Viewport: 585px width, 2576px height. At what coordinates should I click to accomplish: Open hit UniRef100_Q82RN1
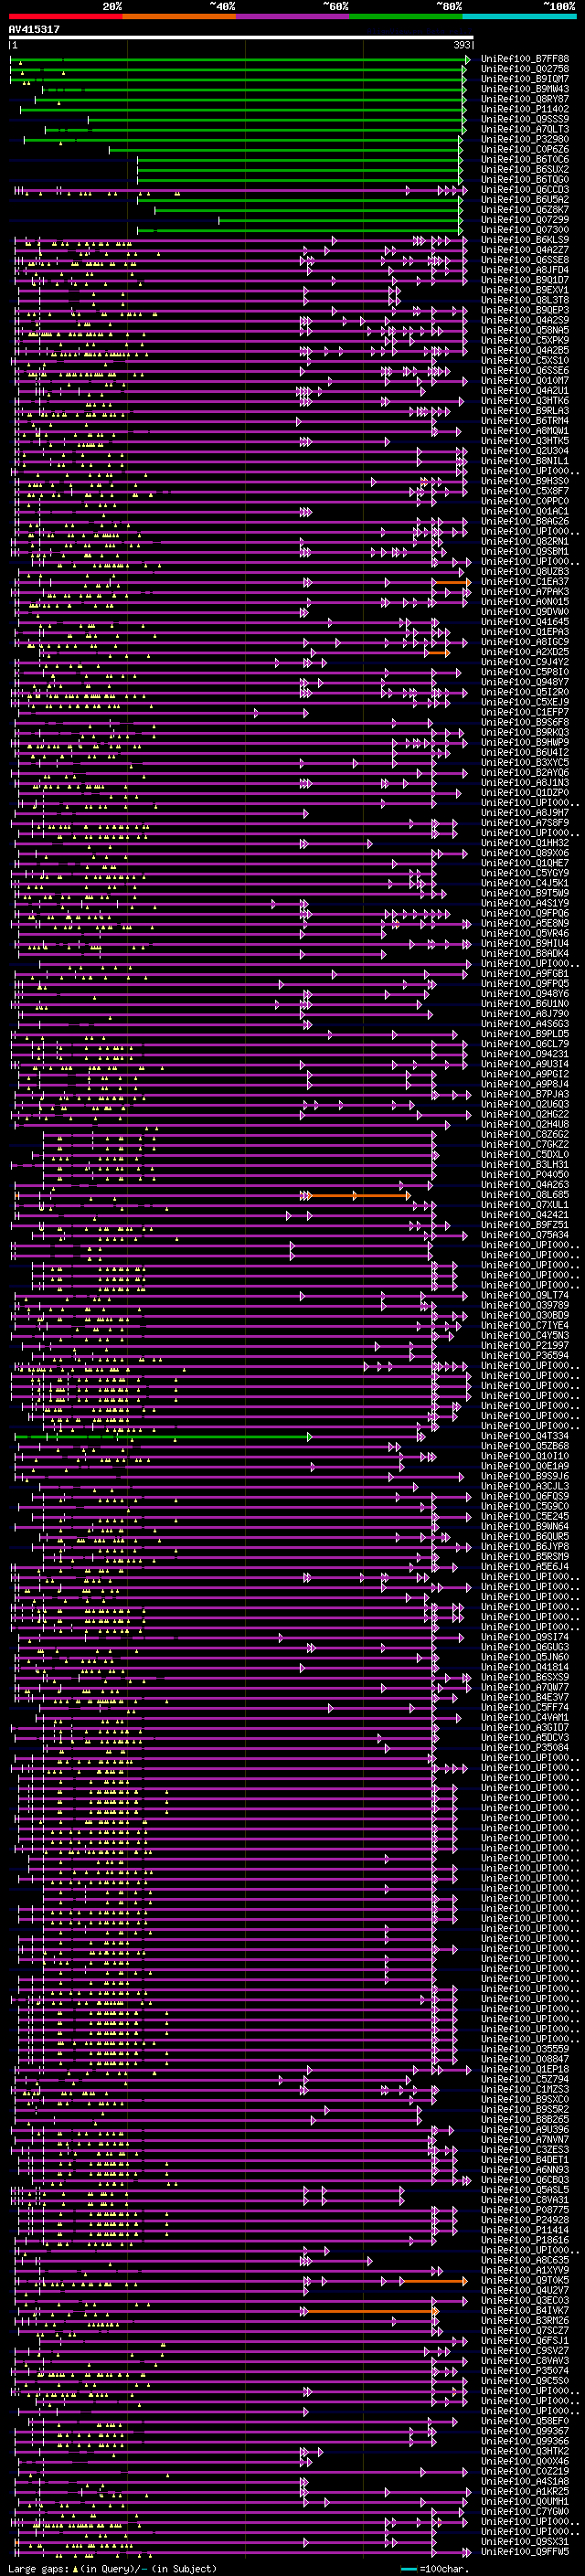click(x=525, y=541)
